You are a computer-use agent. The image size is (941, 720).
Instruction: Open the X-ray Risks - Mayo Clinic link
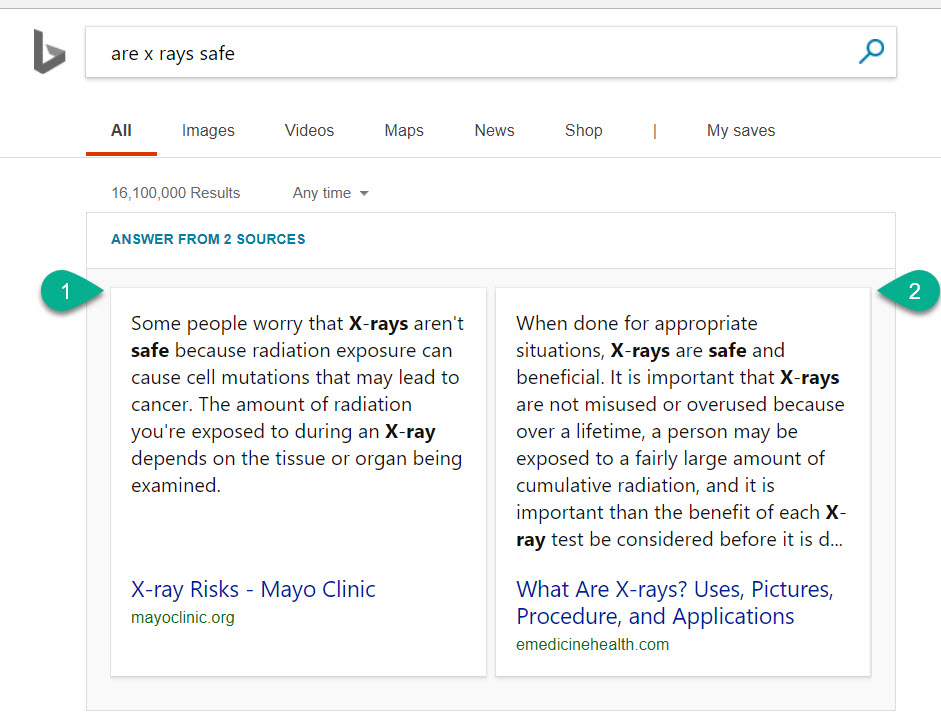pyautogui.click(x=253, y=589)
